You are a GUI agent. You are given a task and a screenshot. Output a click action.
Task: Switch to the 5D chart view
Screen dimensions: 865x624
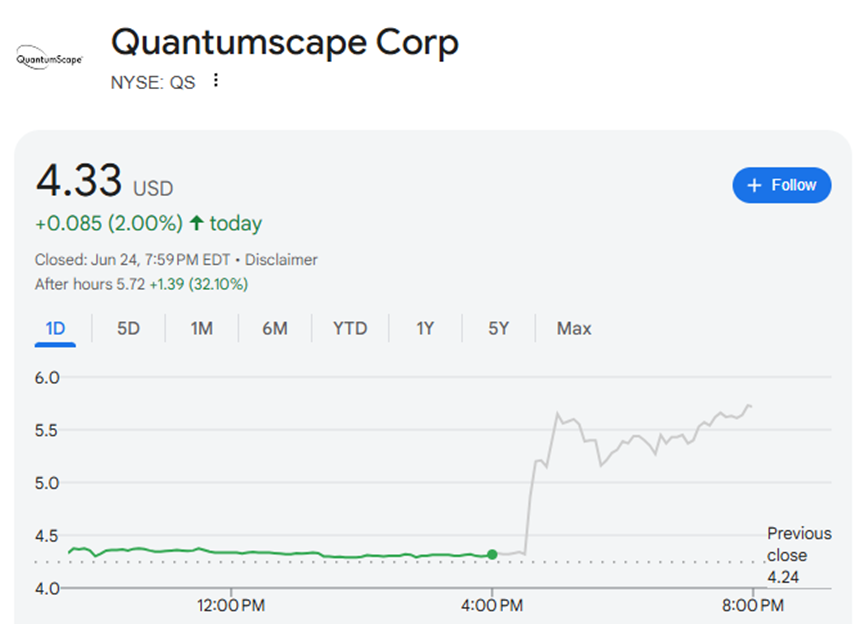click(x=127, y=328)
